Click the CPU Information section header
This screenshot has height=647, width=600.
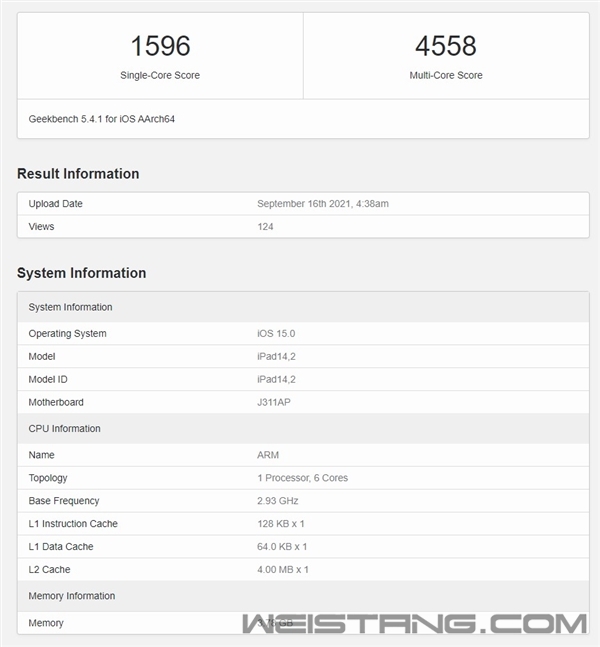[64, 429]
